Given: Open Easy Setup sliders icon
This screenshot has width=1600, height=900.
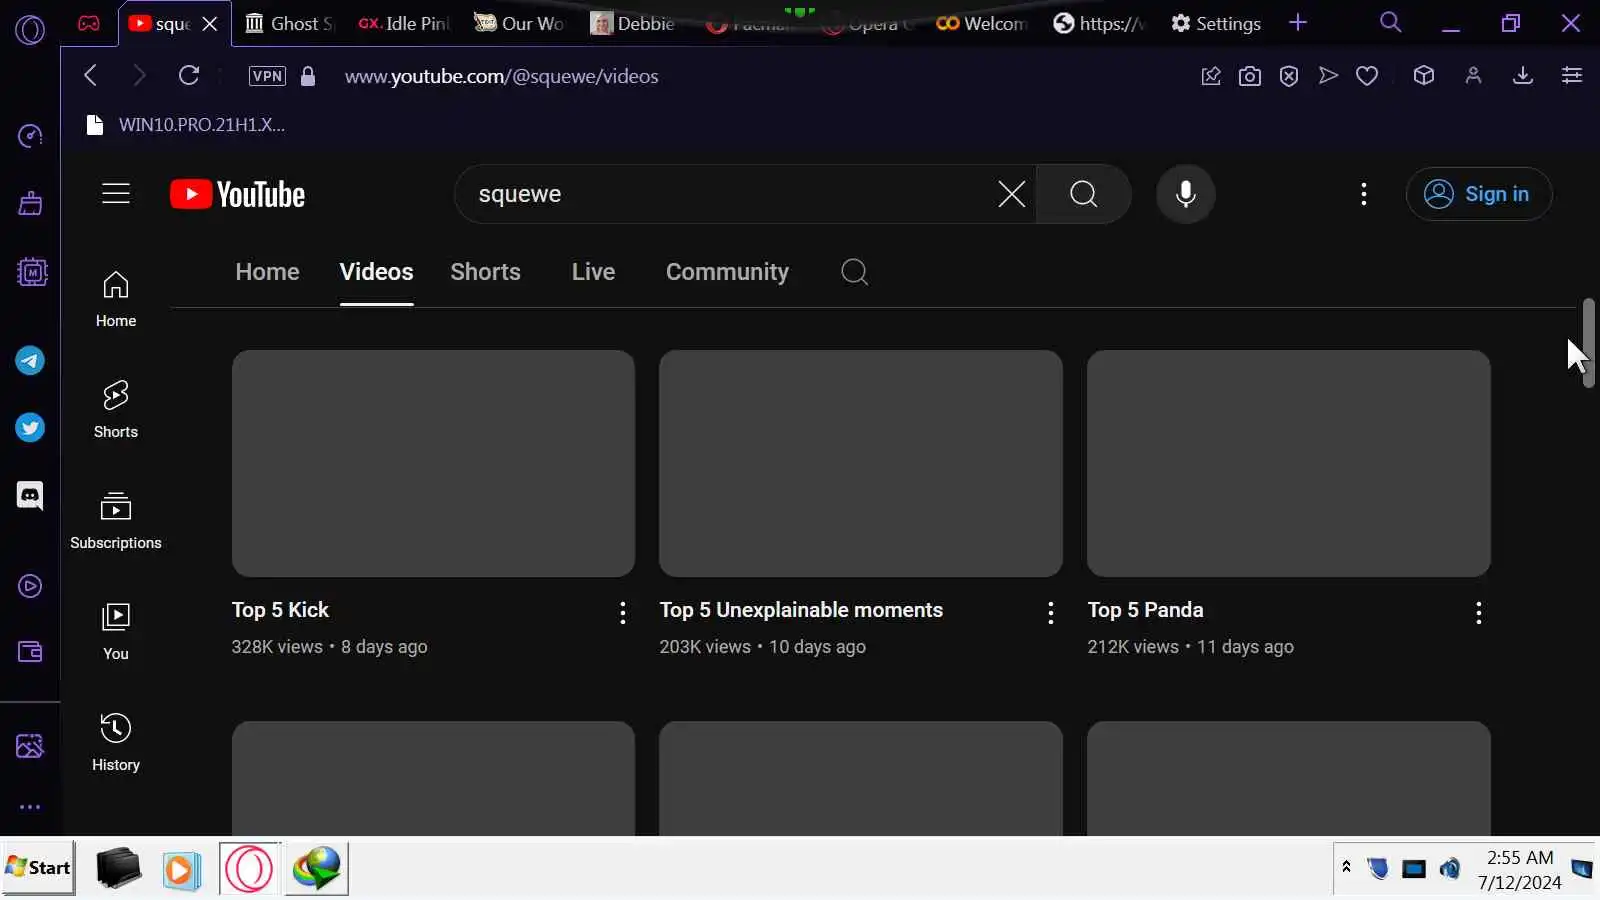Looking at the screenshot, I should pos(1572,75).
